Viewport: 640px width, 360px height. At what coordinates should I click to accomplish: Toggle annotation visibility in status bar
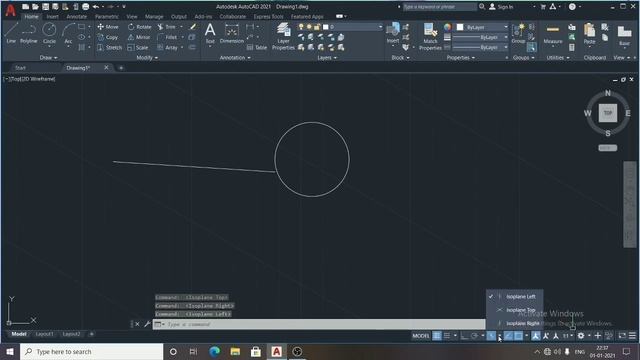(x=536, y=336)
